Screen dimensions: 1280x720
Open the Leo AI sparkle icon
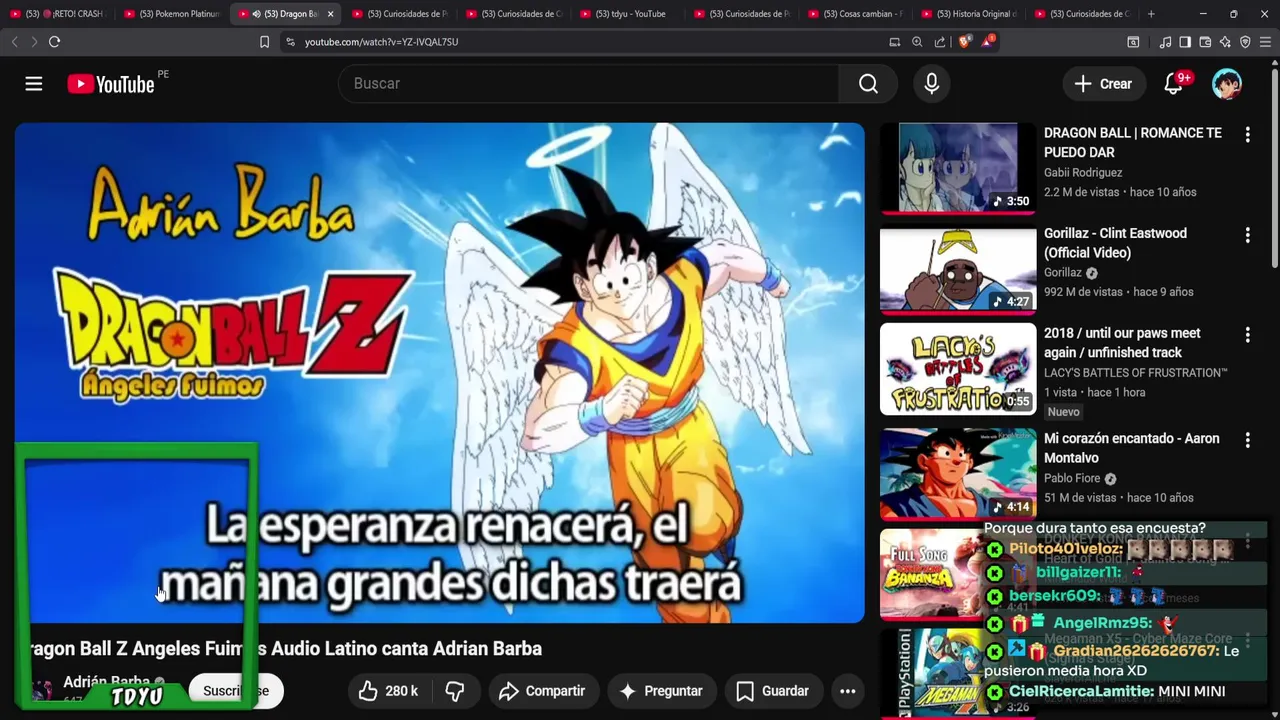pyautogui.click(x=1225, y=42)
